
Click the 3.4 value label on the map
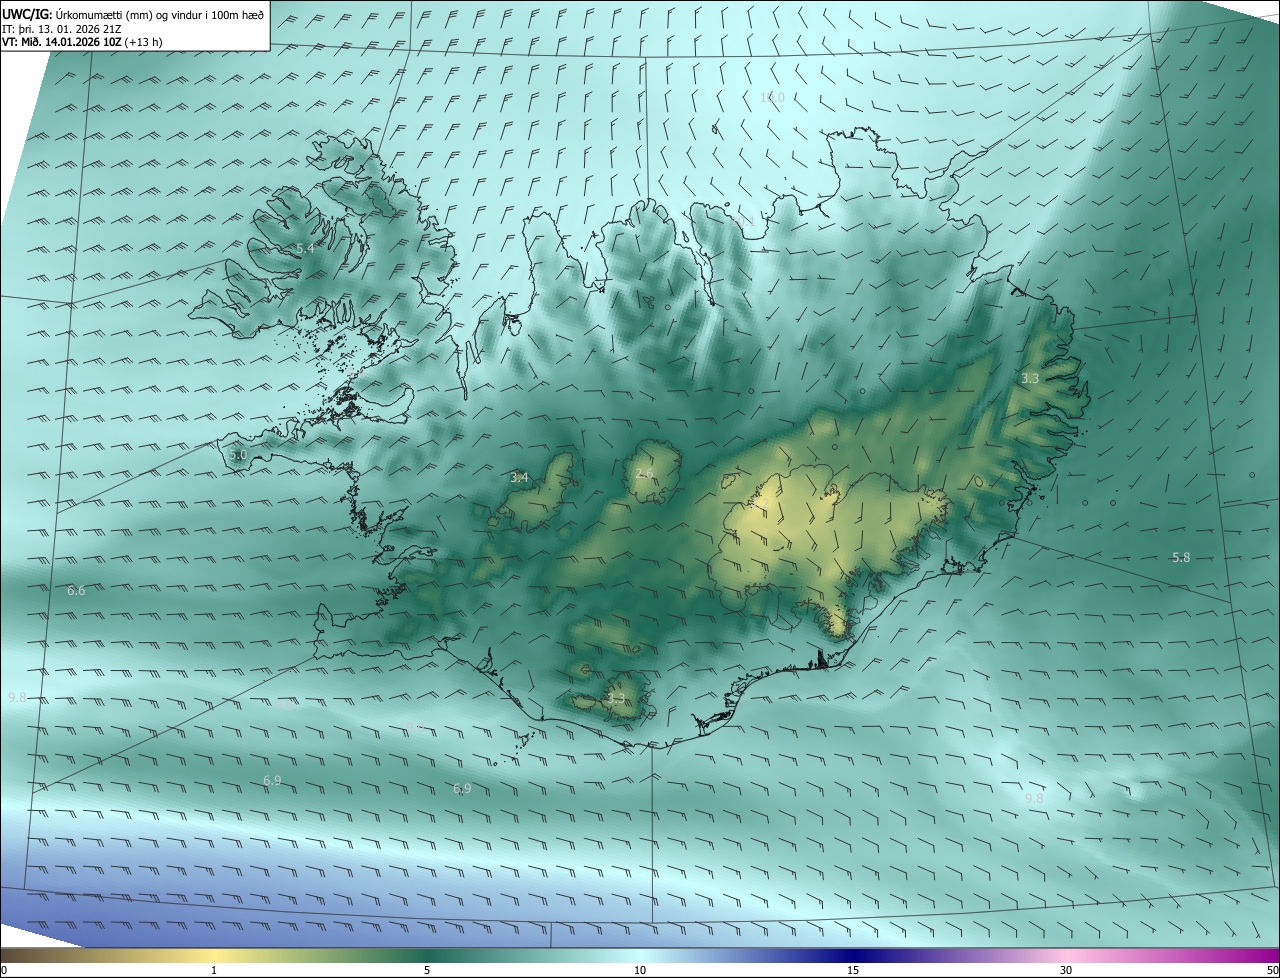point(519,478)
